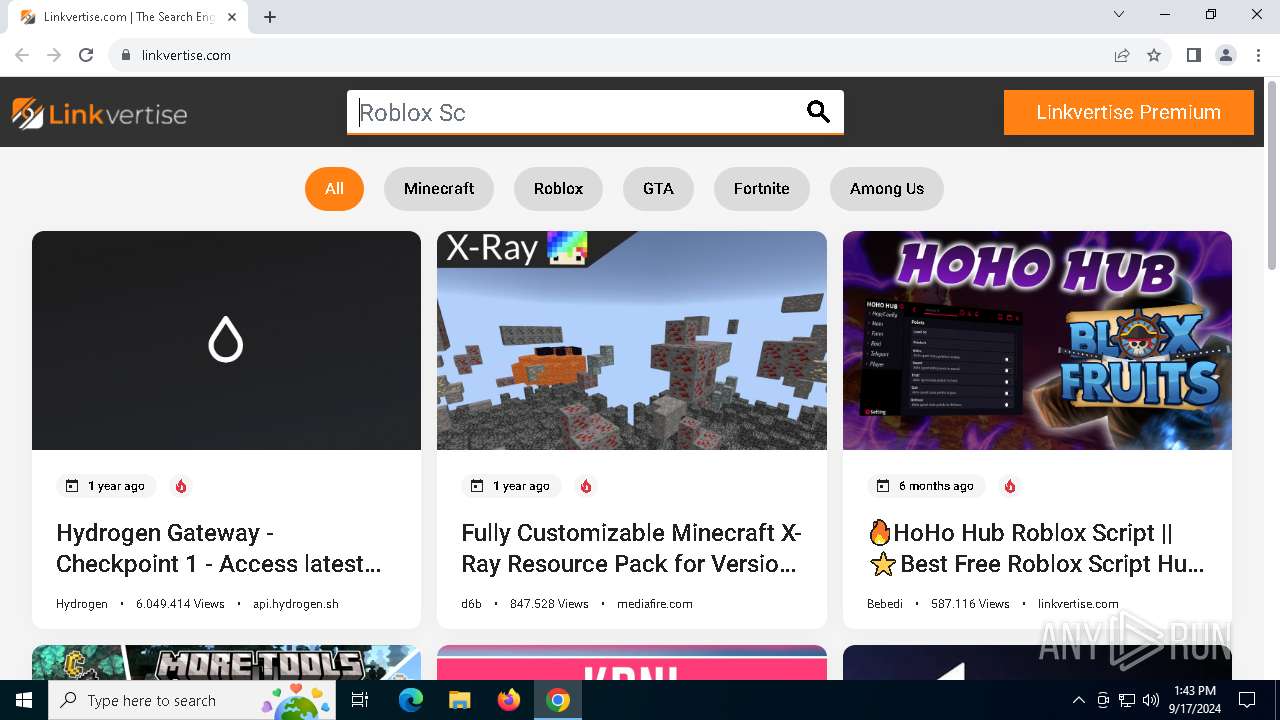Open the X-Ray resource pack thumbnail
Screen dimensions: 1280x720
click(x=632, y=340)
